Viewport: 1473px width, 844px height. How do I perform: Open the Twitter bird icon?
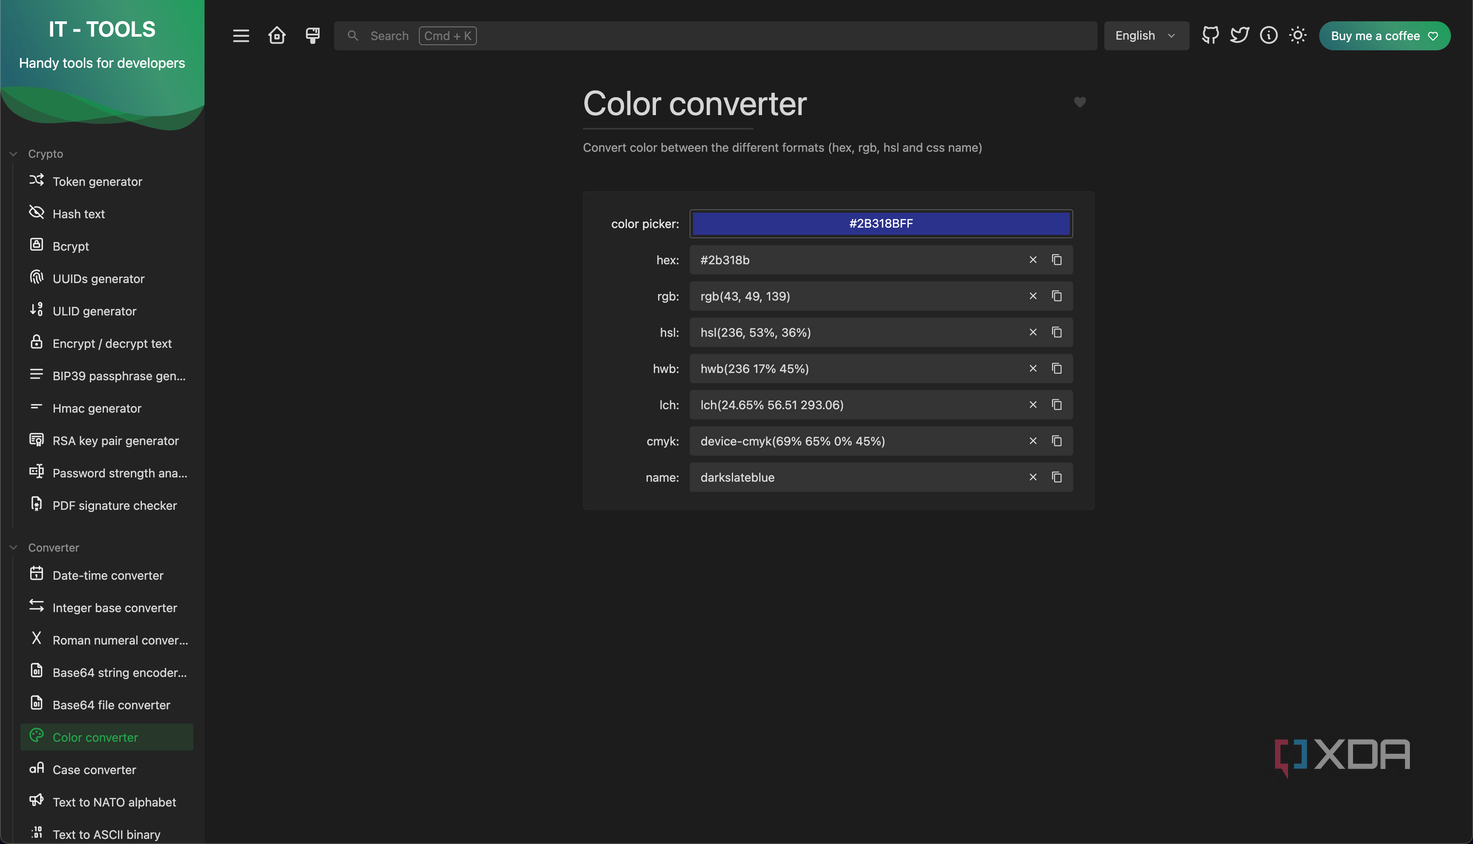[1240, 35]
